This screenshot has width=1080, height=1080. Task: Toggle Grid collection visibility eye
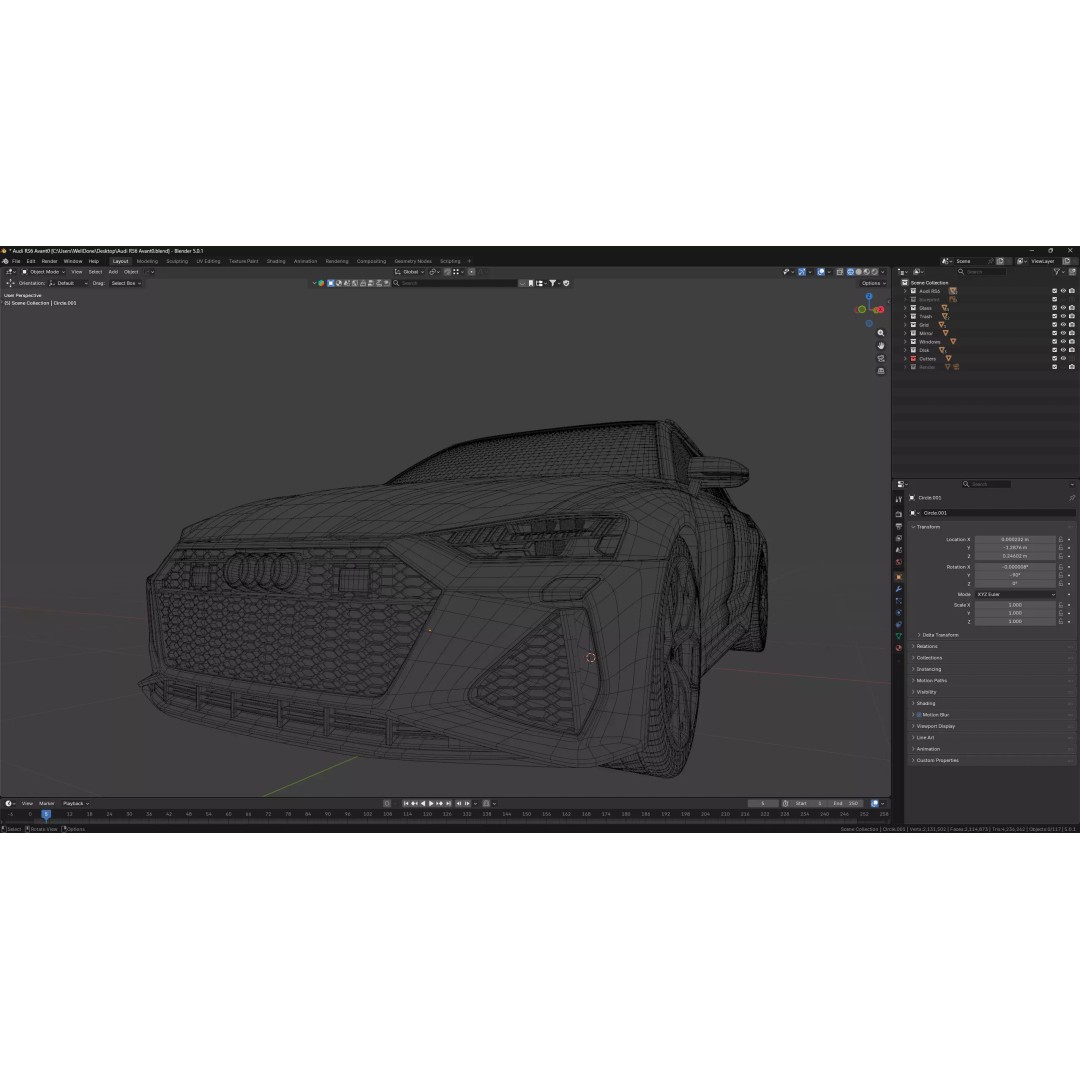pos(1063,324)
